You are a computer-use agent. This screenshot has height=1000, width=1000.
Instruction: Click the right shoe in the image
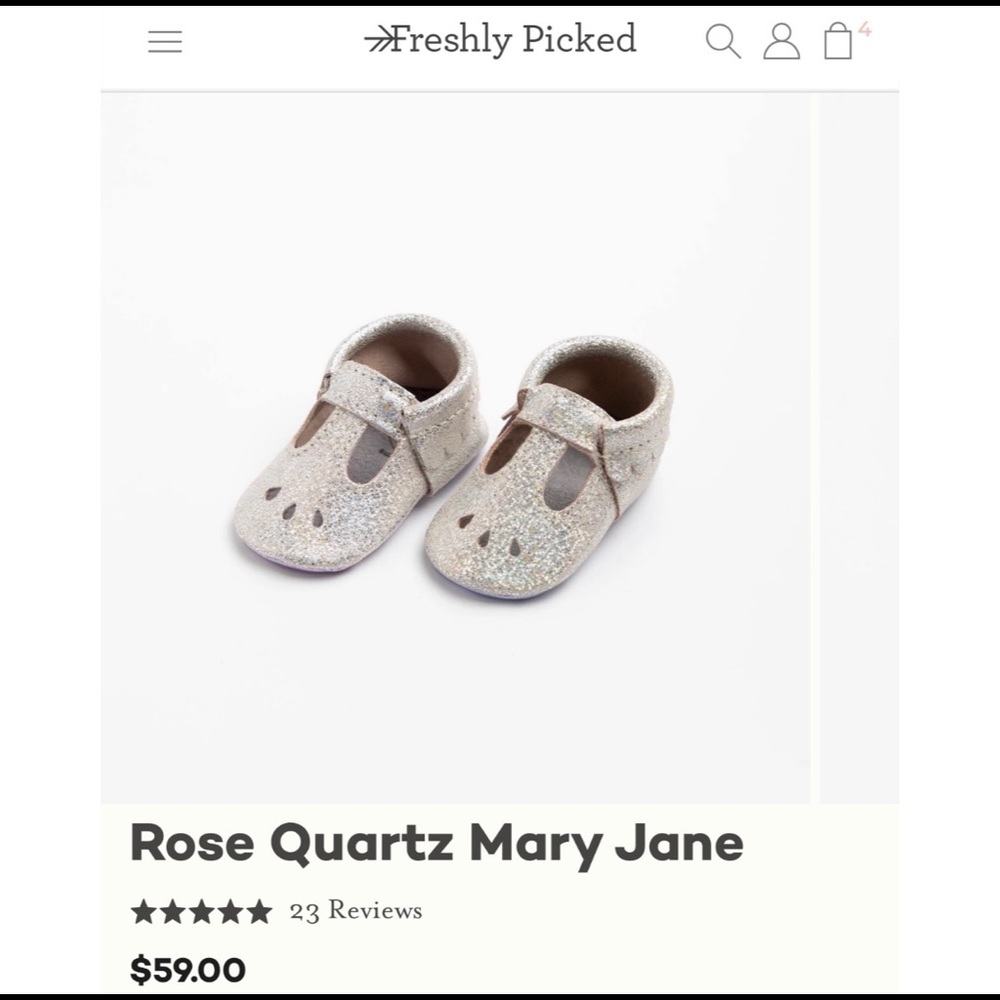pos(570,470)
